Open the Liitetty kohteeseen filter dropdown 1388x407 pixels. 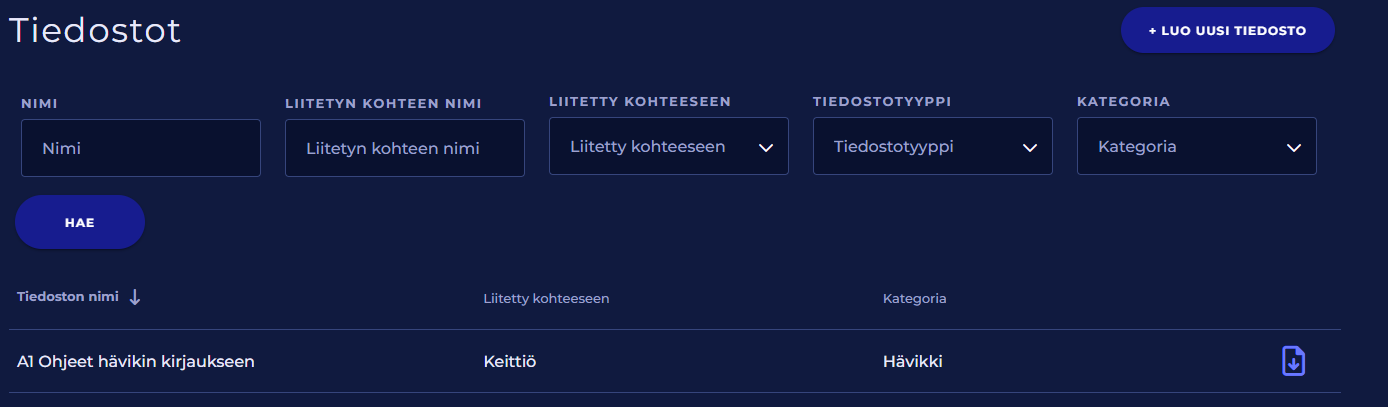coord(668,147)
